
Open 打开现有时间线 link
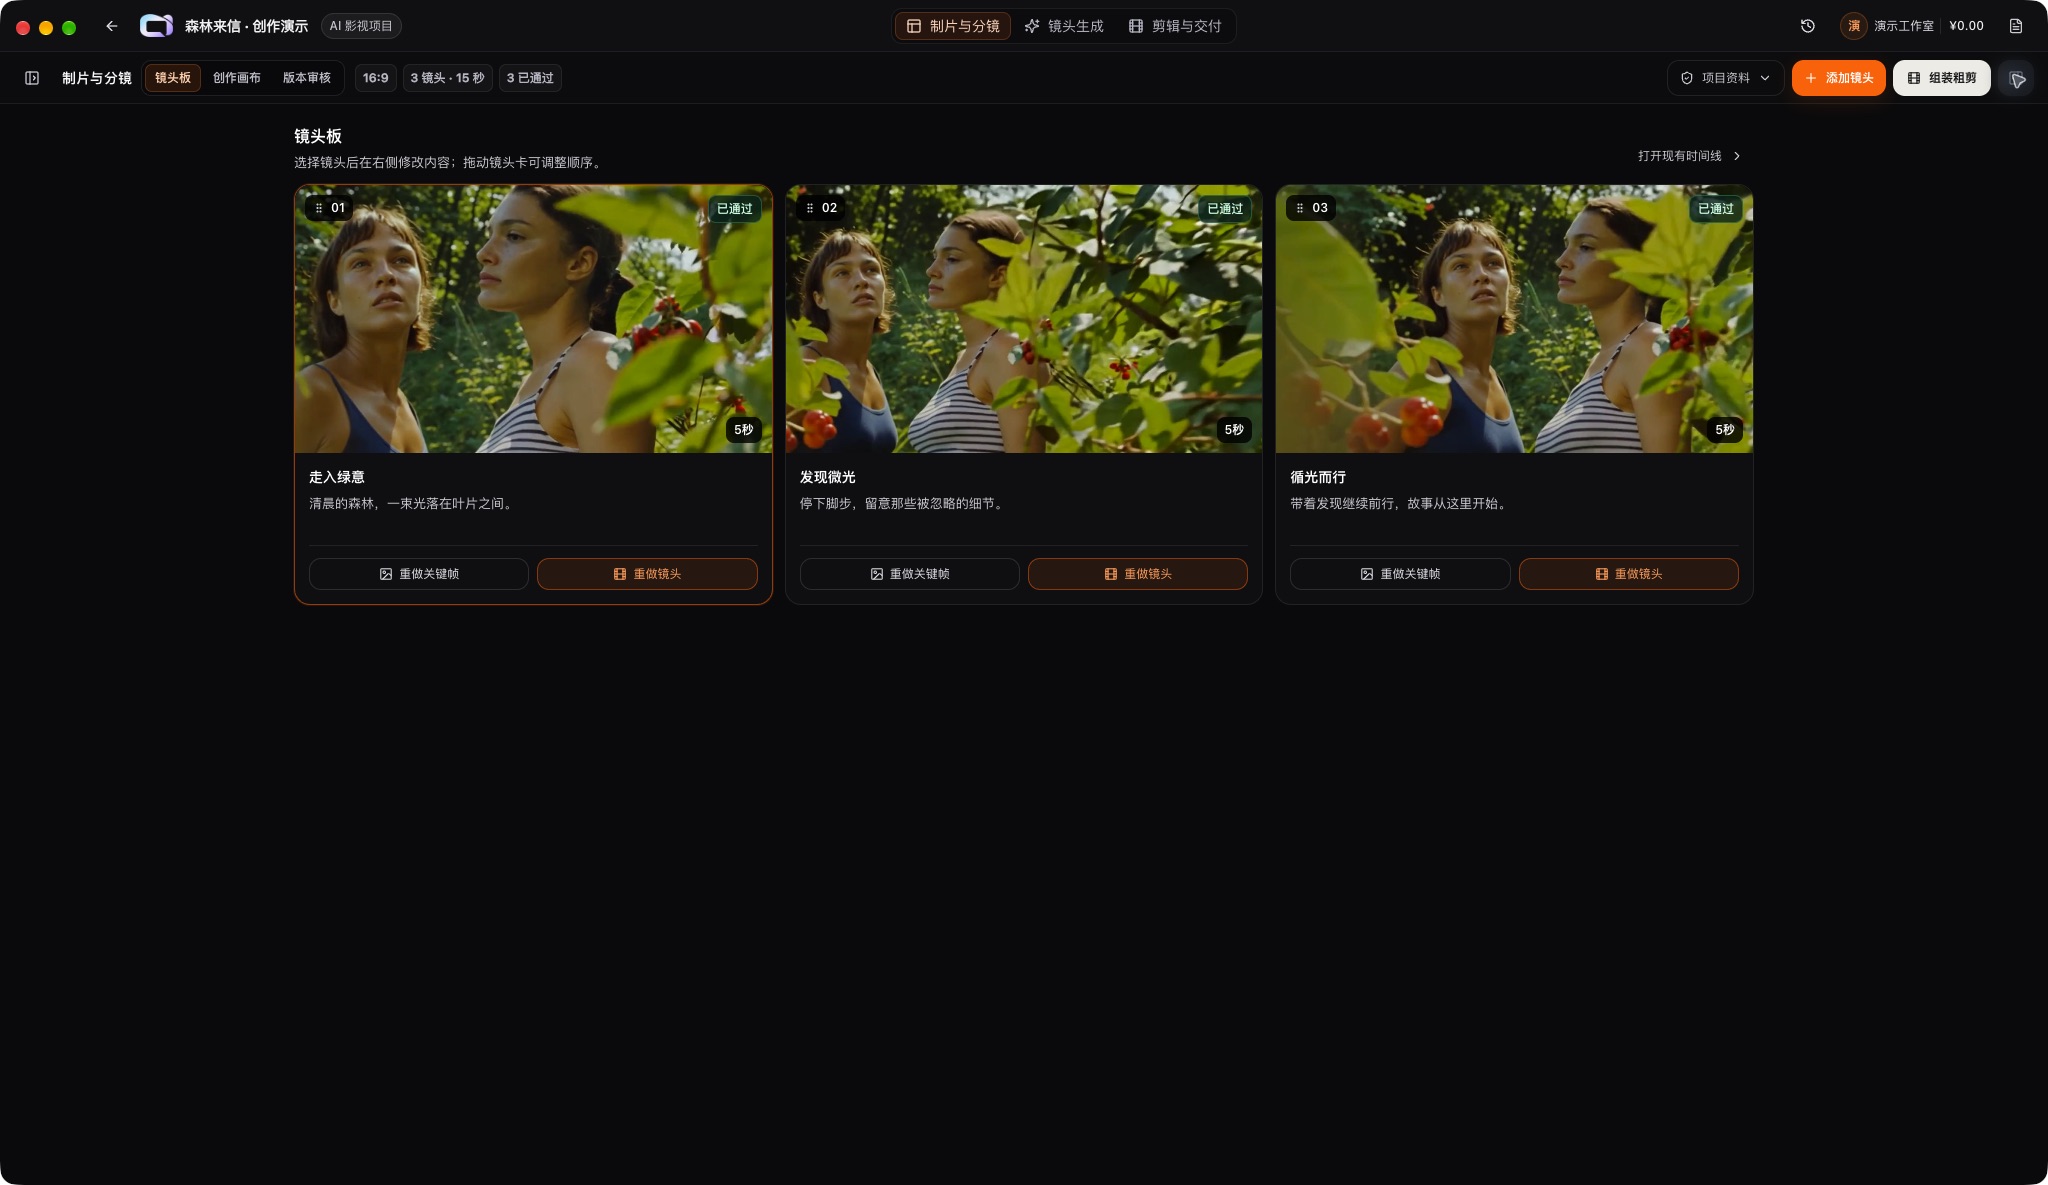pos(1689,156)
